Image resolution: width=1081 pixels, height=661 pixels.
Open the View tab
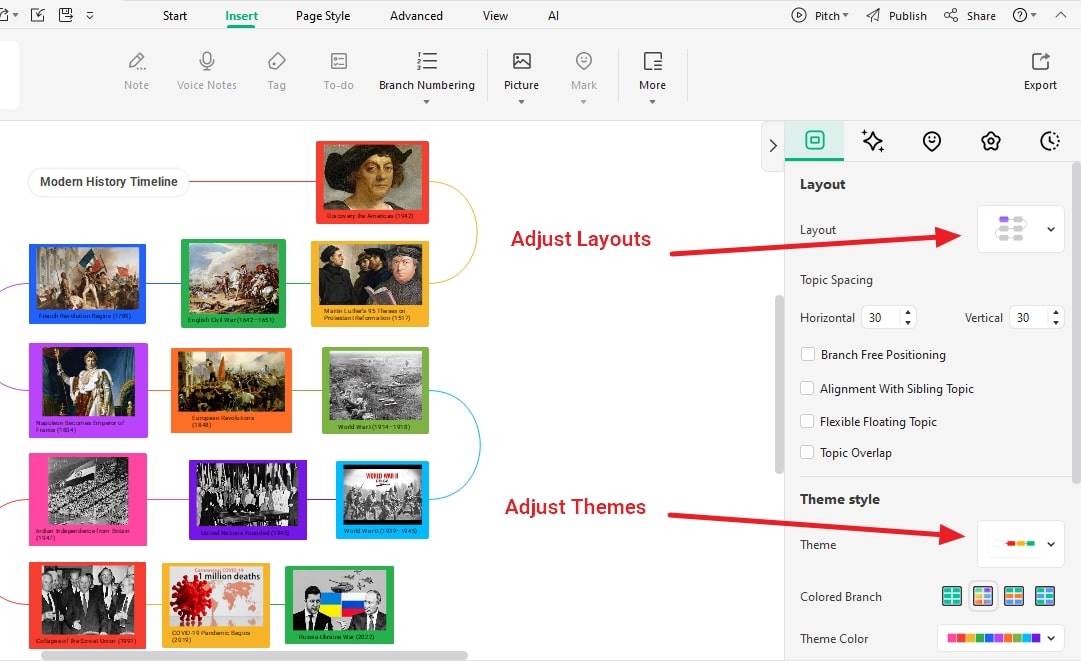pos(495,16)
